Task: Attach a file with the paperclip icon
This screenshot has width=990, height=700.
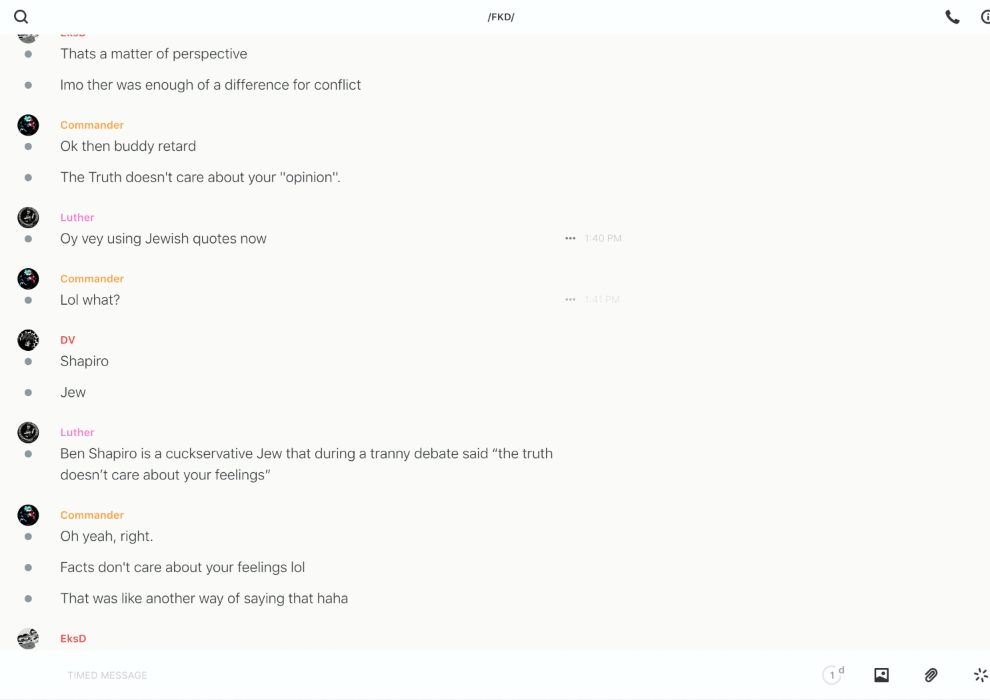Action: [x=931, y=675]
